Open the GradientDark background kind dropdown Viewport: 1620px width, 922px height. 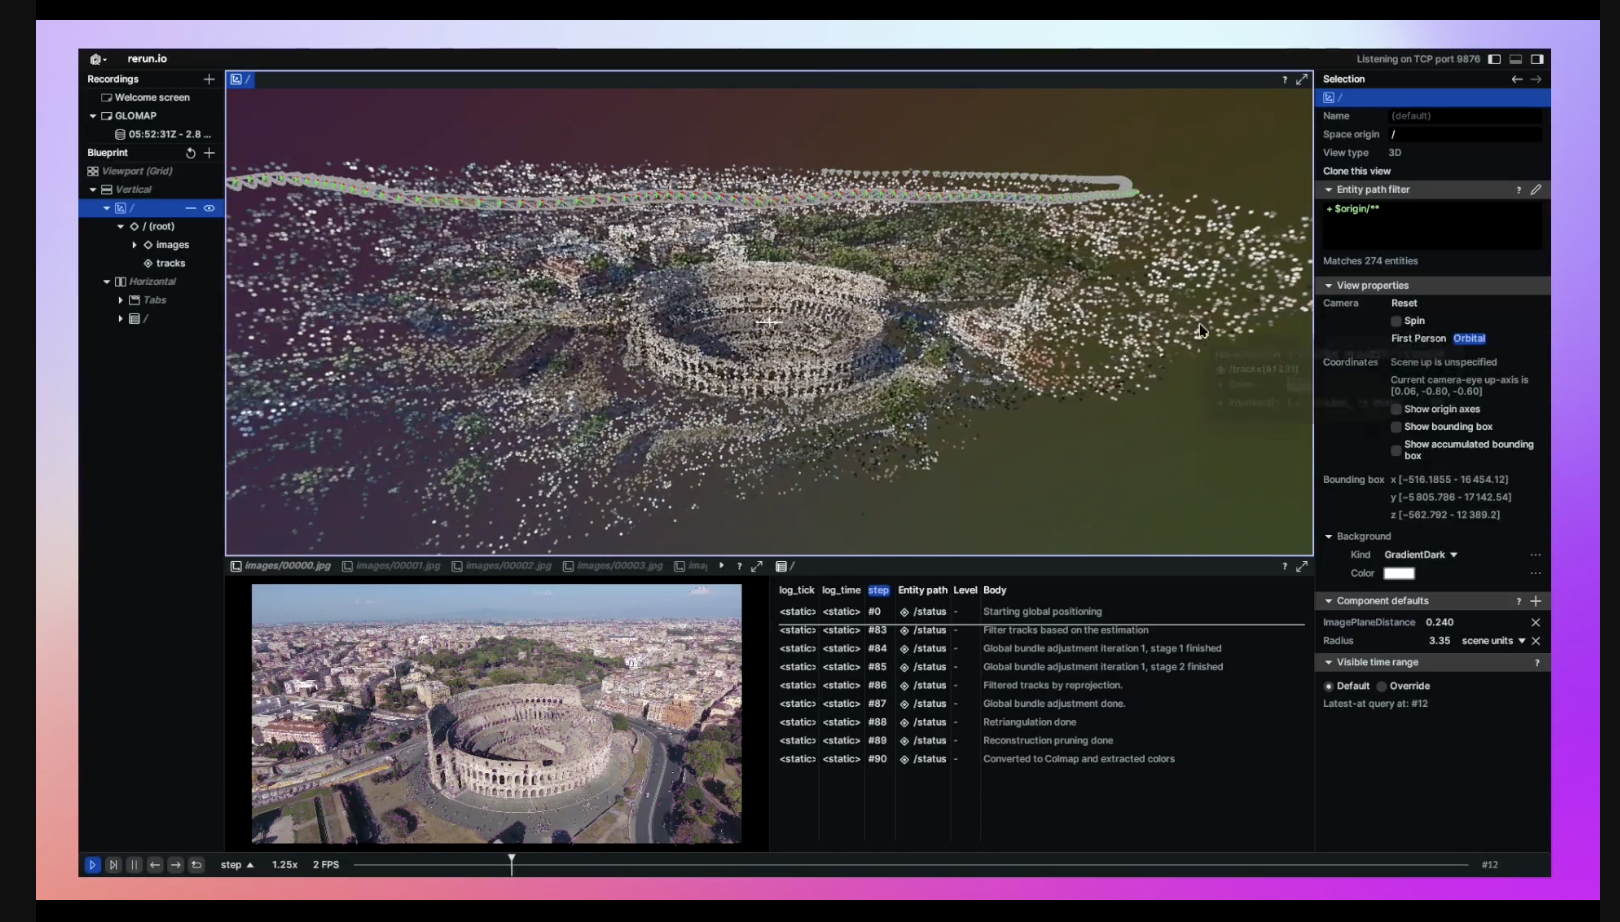click(x=1421, y=555)
